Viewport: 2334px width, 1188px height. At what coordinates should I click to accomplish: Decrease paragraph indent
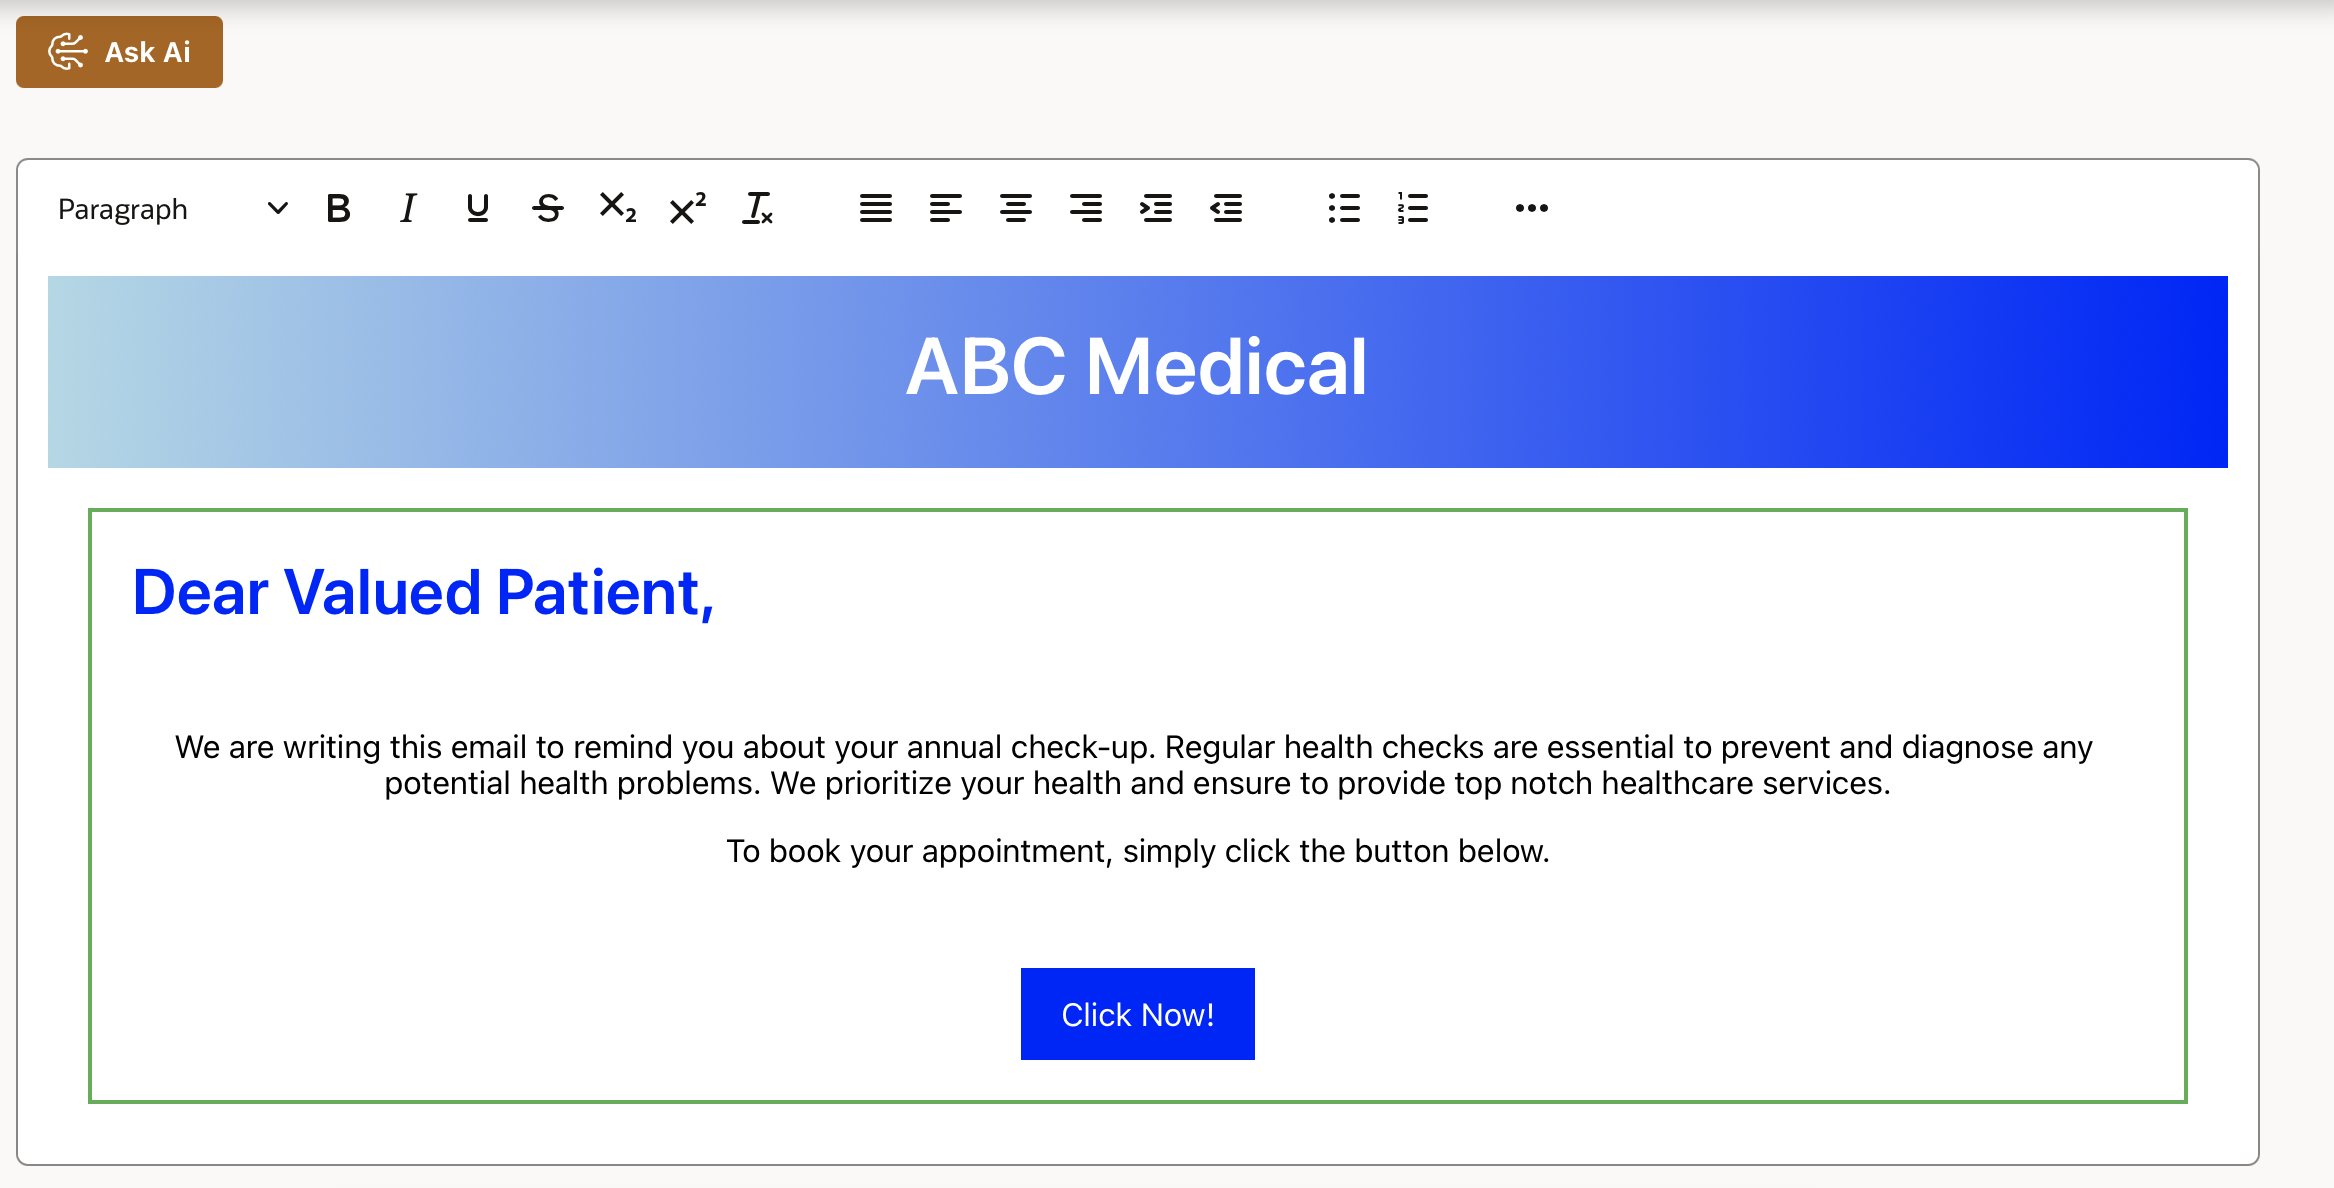(x=1225, y=209)
